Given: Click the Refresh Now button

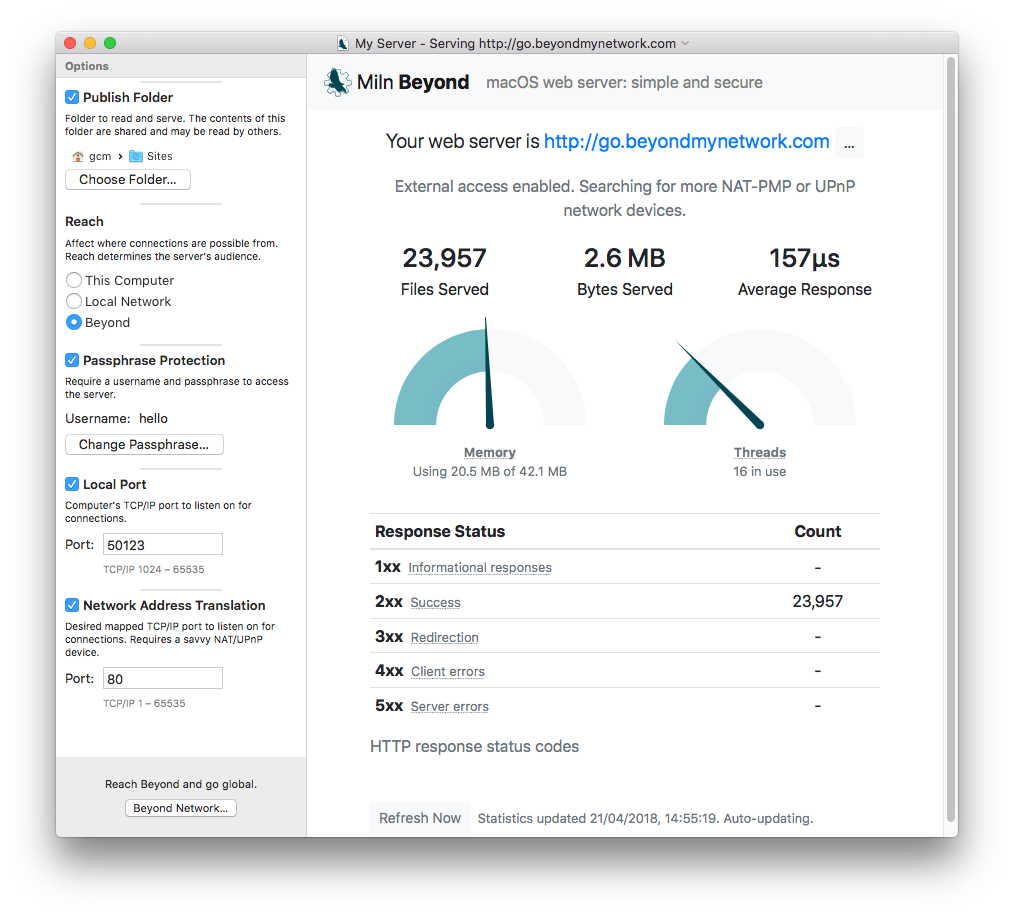Looking at the screenshot, I should [x=420, y=818].
